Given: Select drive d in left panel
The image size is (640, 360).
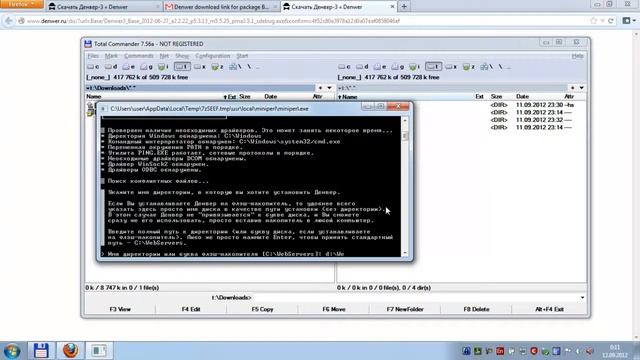Looking at the screenshot, I should [111, 67].
